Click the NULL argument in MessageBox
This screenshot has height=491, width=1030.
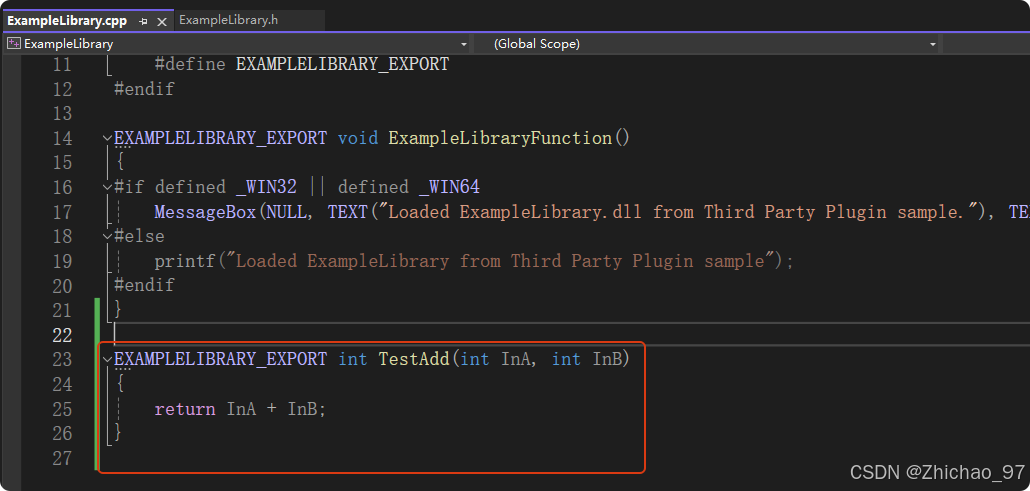pyautogui.click(x=286, y=212)
